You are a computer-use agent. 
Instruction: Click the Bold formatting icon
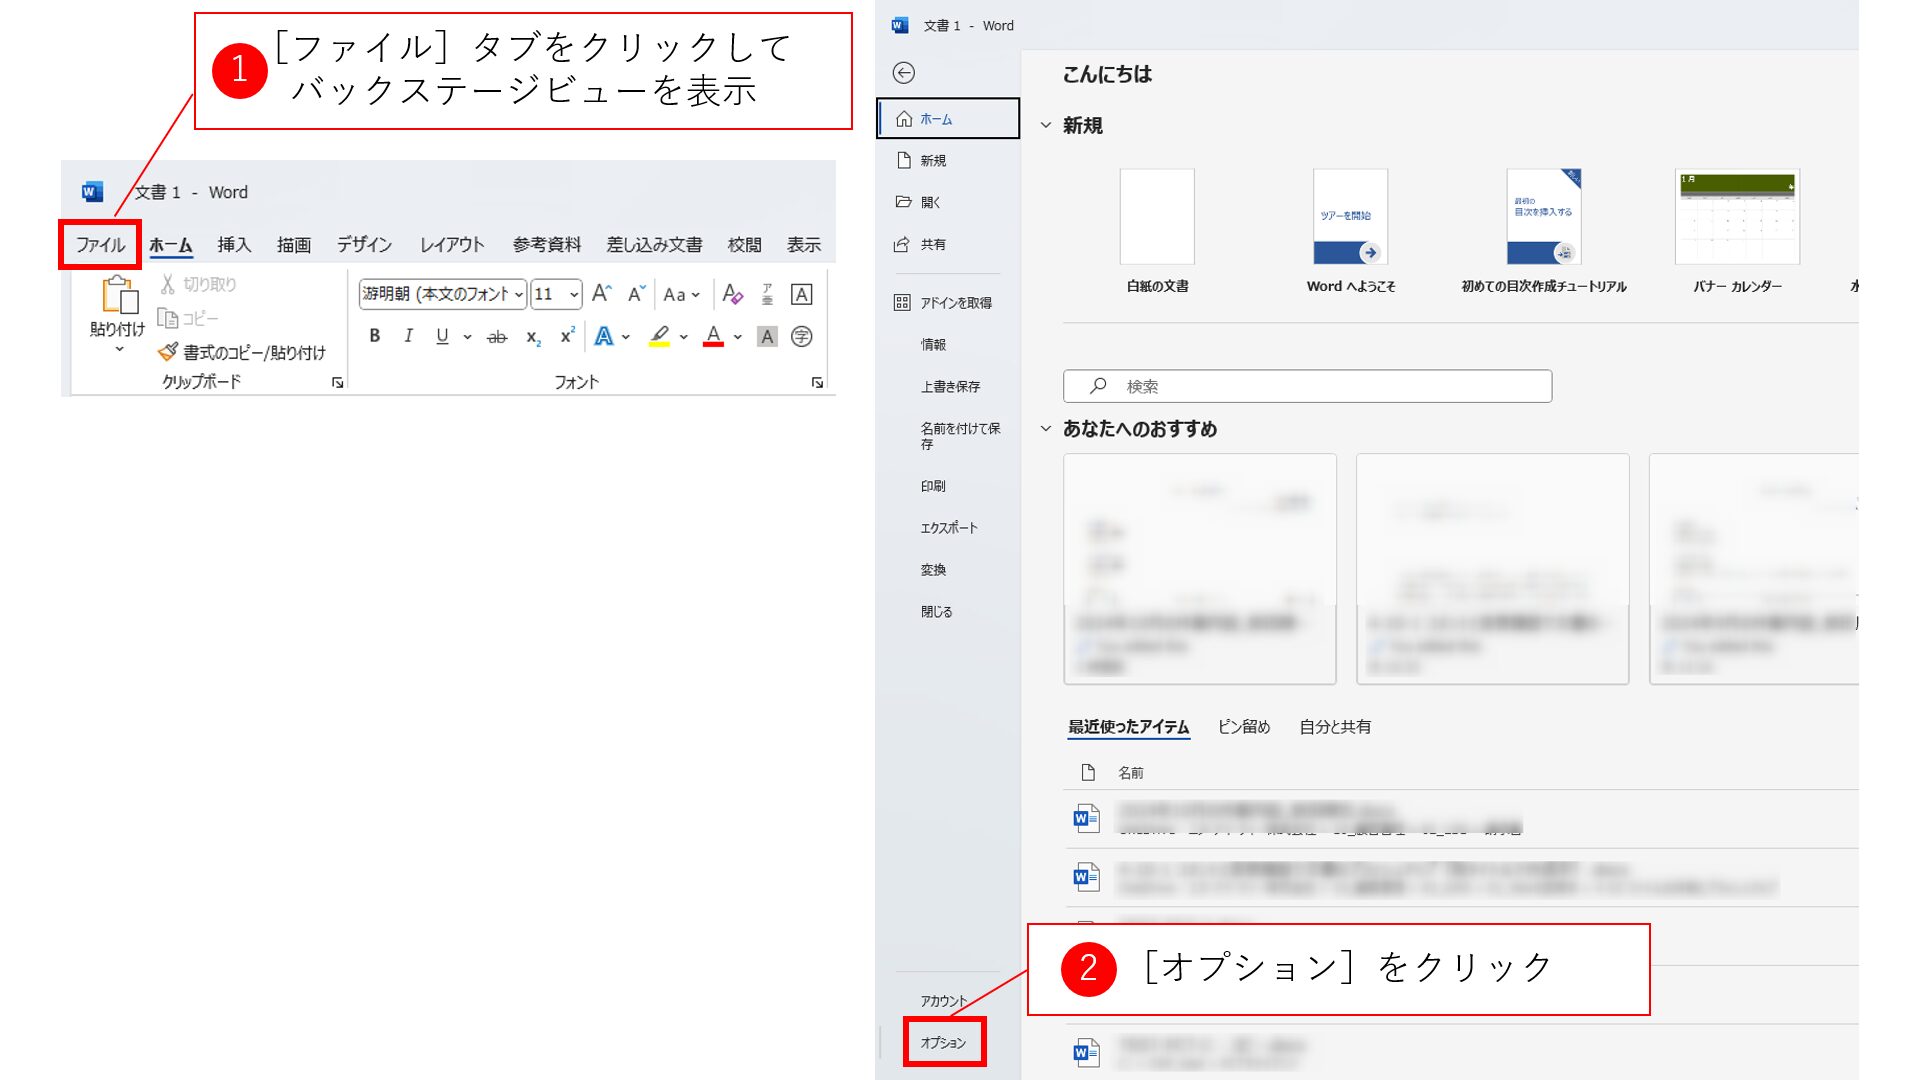click(374, 336)
